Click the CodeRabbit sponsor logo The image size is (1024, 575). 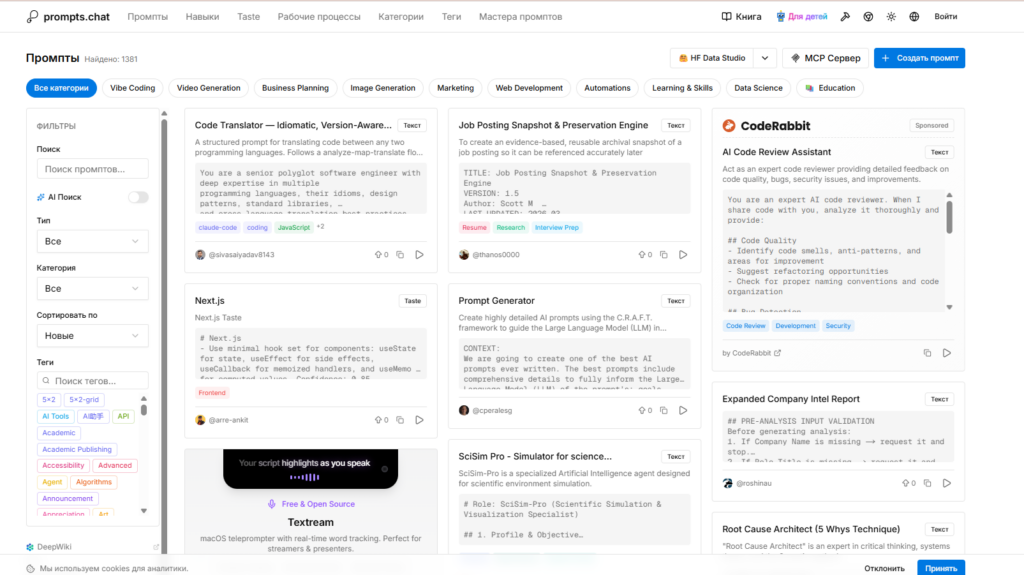pyautogui.click(x=766, y=125)
